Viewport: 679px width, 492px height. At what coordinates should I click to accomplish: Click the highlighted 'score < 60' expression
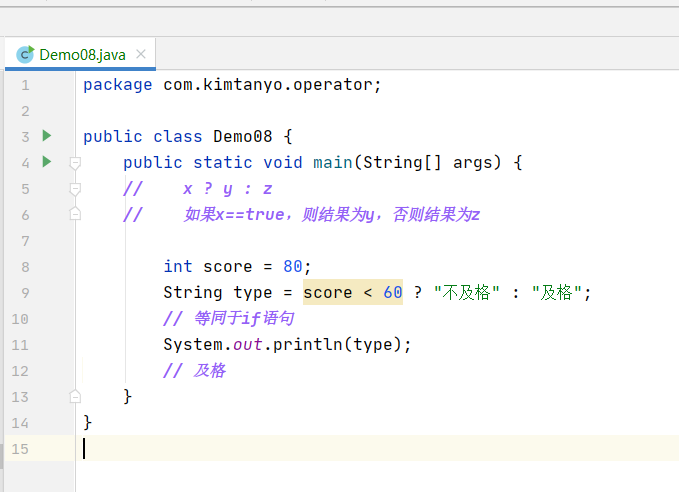coord(353,292)
